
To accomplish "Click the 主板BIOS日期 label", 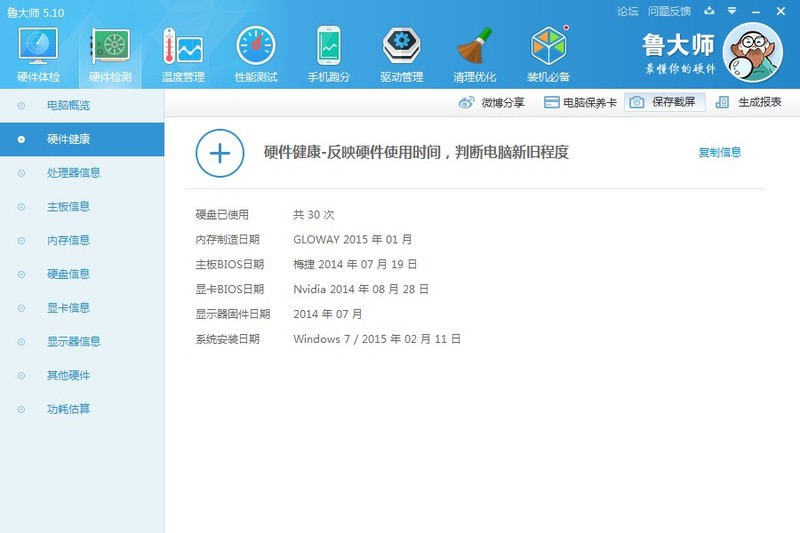I will pyautogui.click(x=230, y=264).
